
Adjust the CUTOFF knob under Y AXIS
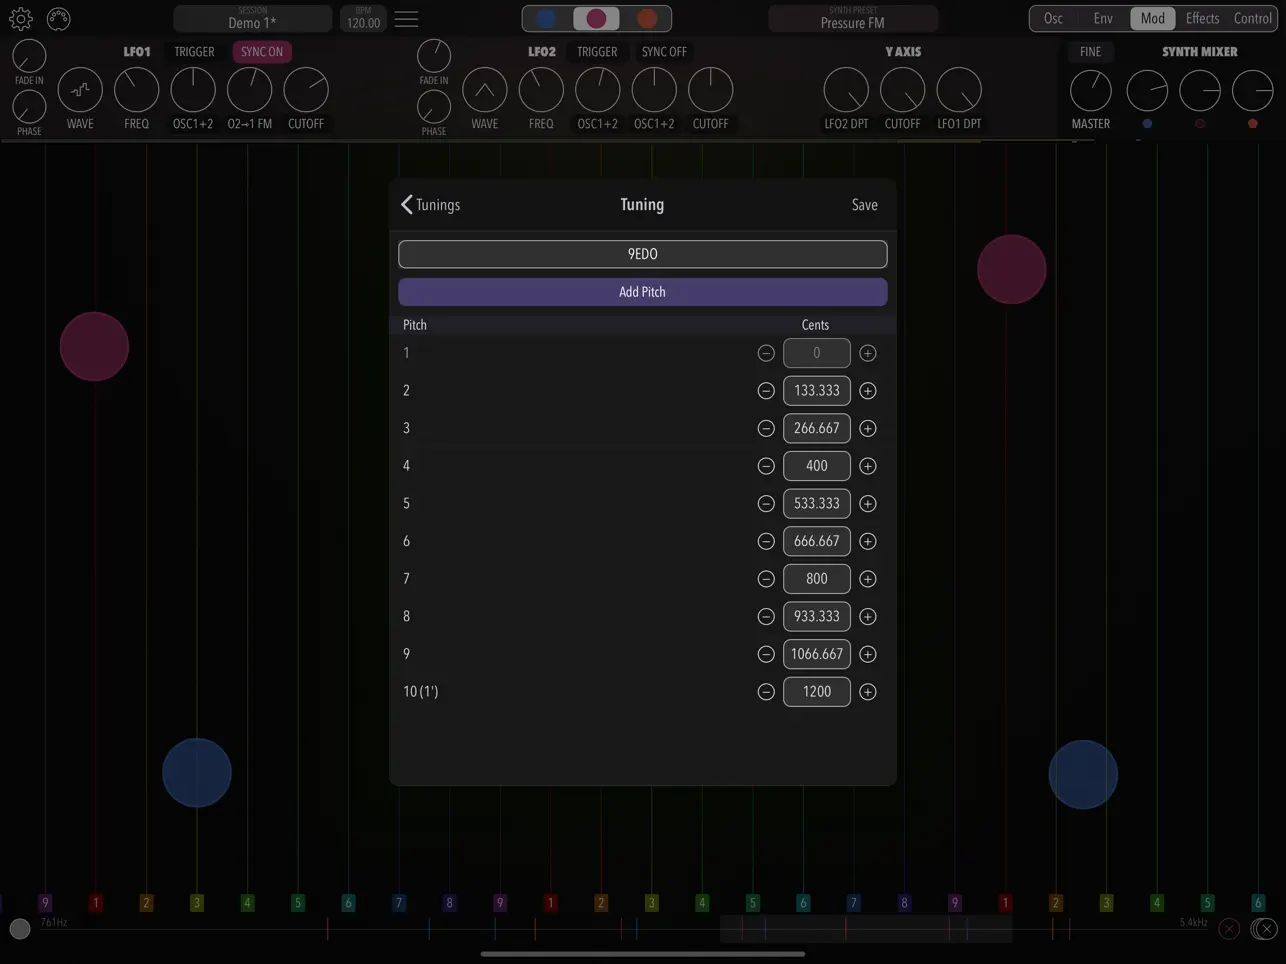click(902, 91)
